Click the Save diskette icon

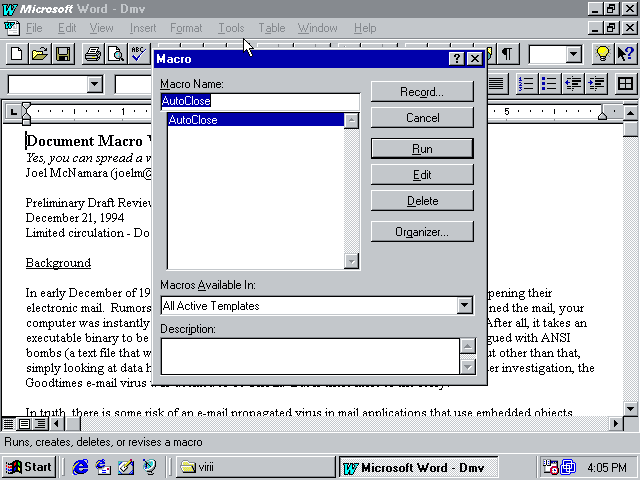click(x=62, y=54)
